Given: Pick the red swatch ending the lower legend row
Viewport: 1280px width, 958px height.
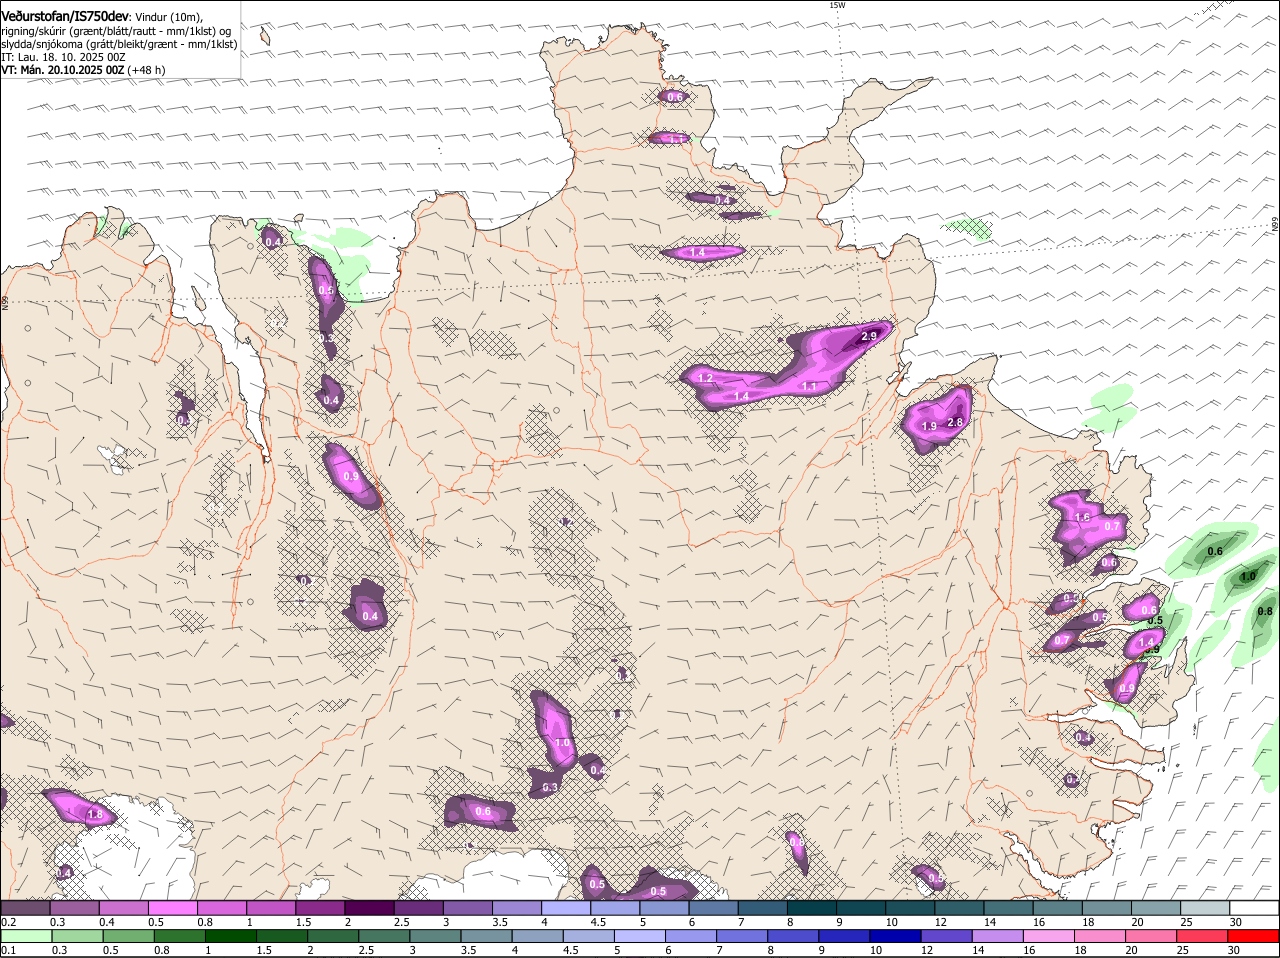Looking at the screenshot, I should 1253,937.
